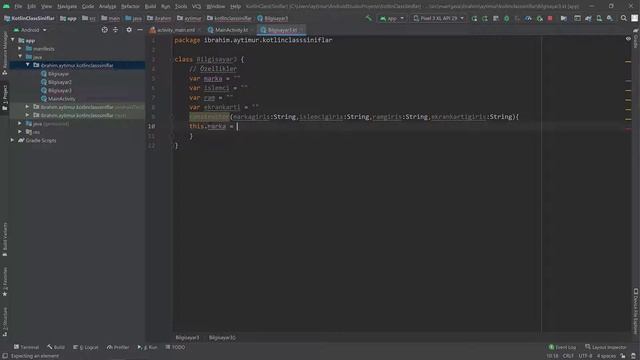The width and height of the screenshot is (640, 360).
Task: Toggle the Build Variants side tab
Action: (5, 239)
